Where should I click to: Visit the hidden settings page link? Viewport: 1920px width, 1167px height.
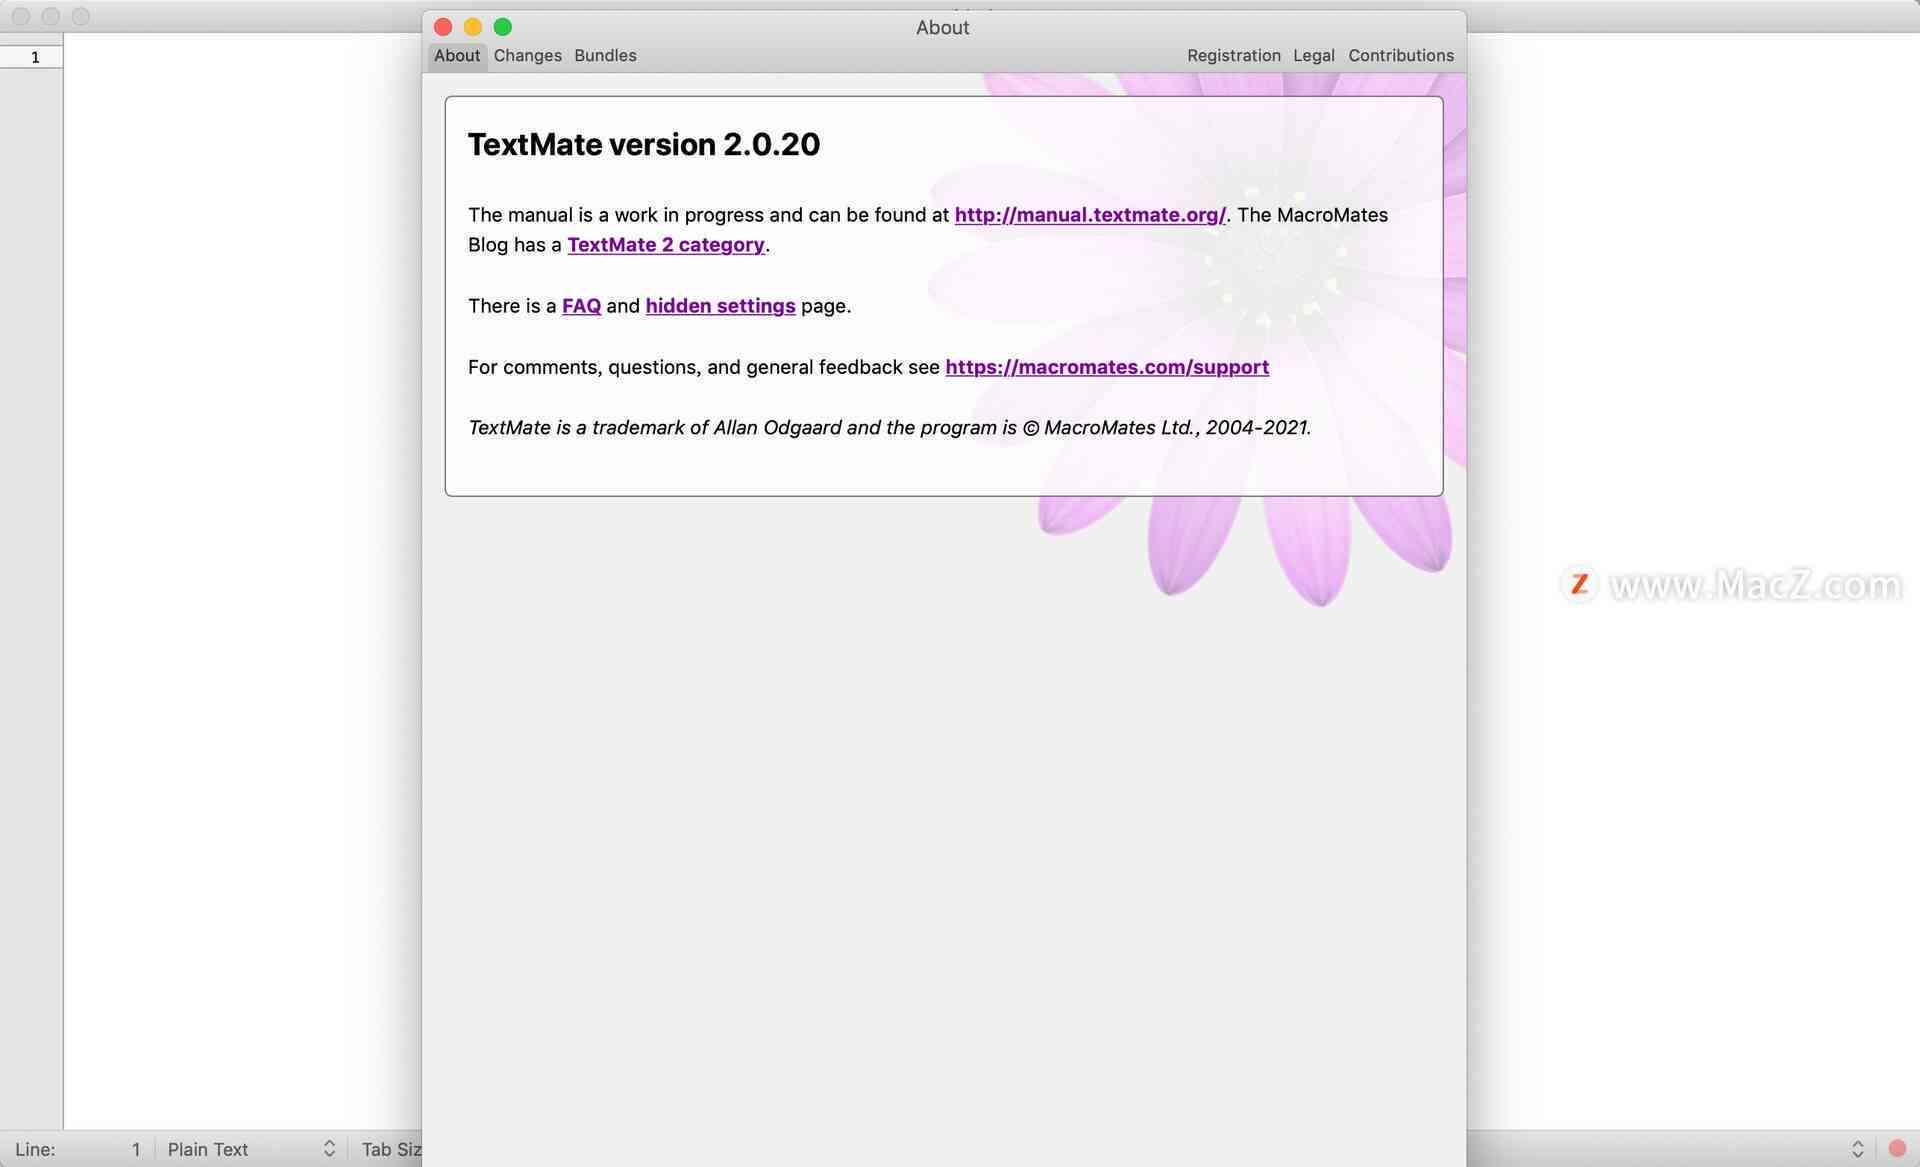click(x=720, y=306)
